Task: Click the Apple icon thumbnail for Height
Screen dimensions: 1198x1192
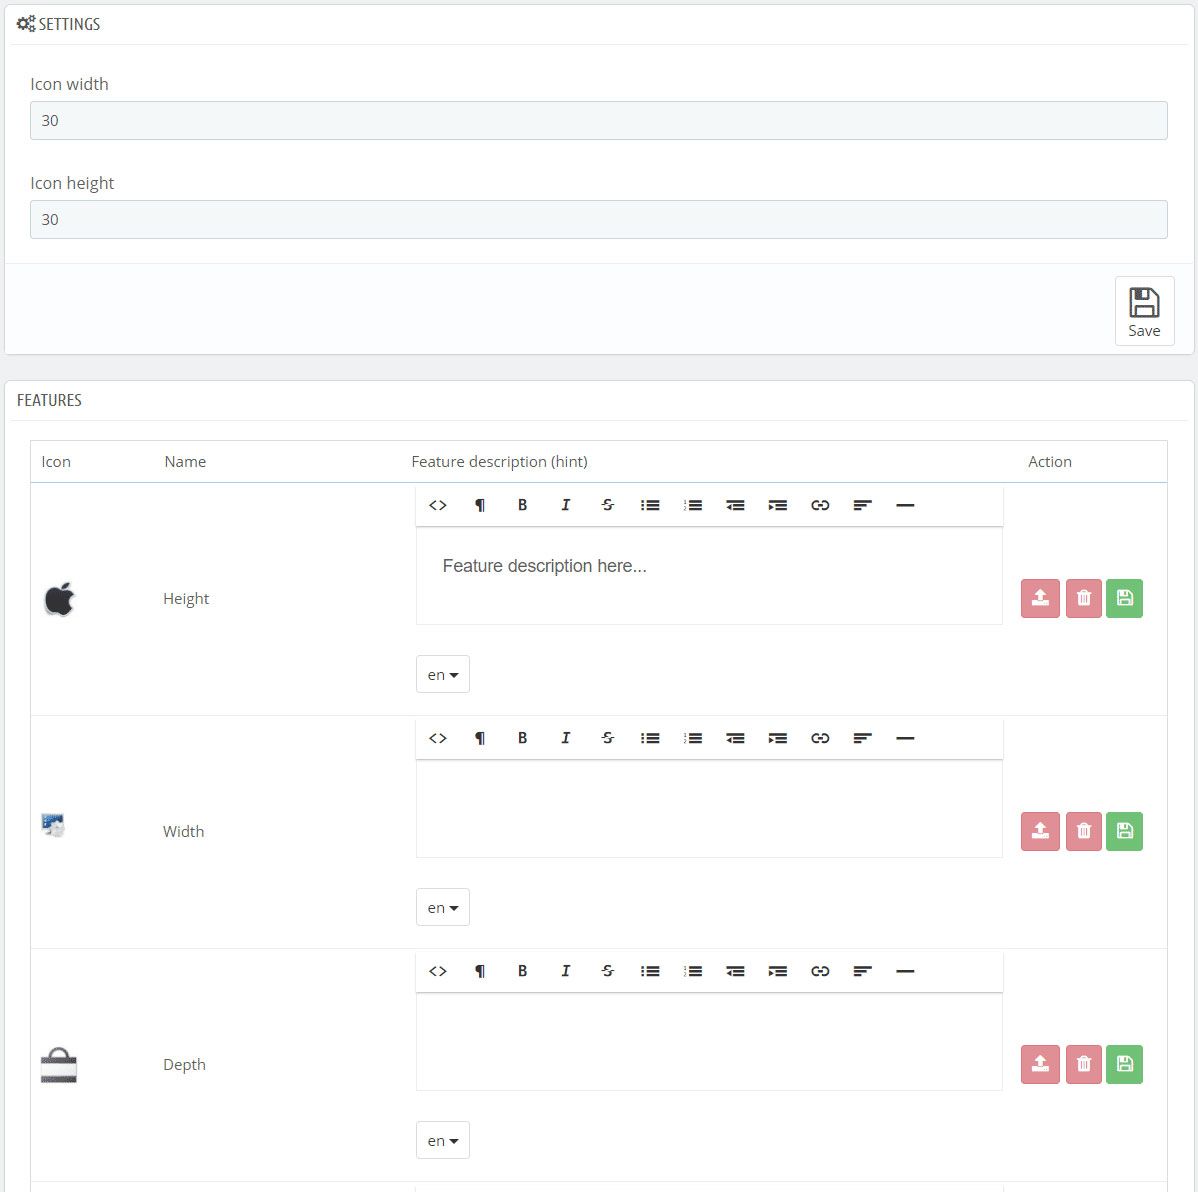Action: point(59,599)
